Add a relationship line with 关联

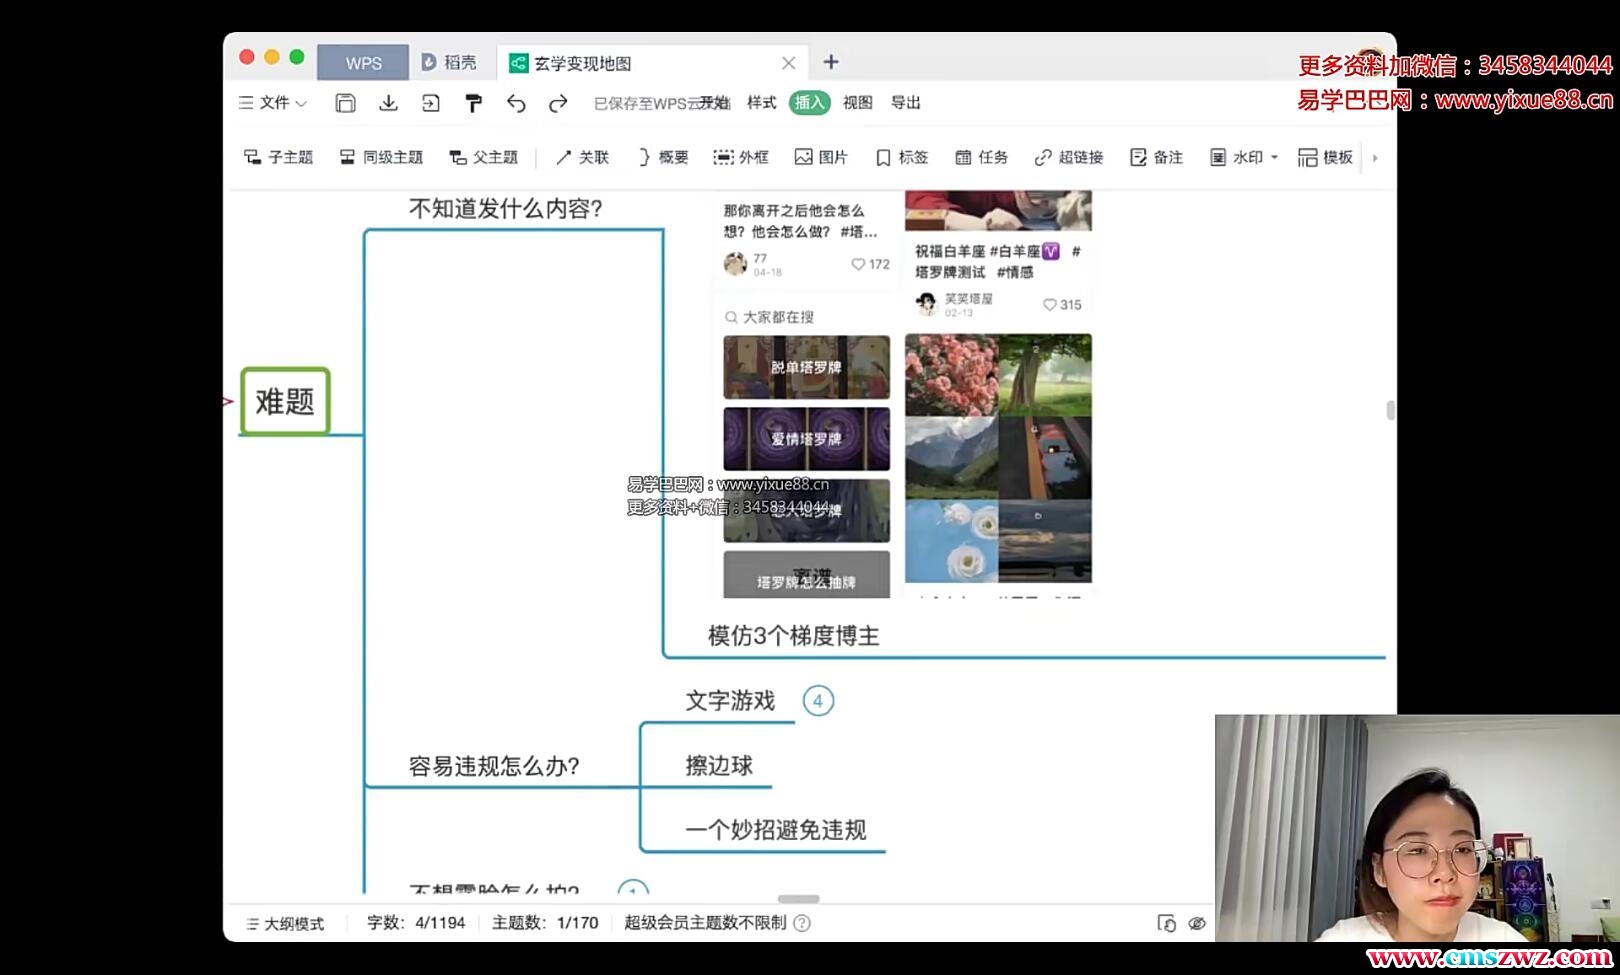tap(582, 157)
